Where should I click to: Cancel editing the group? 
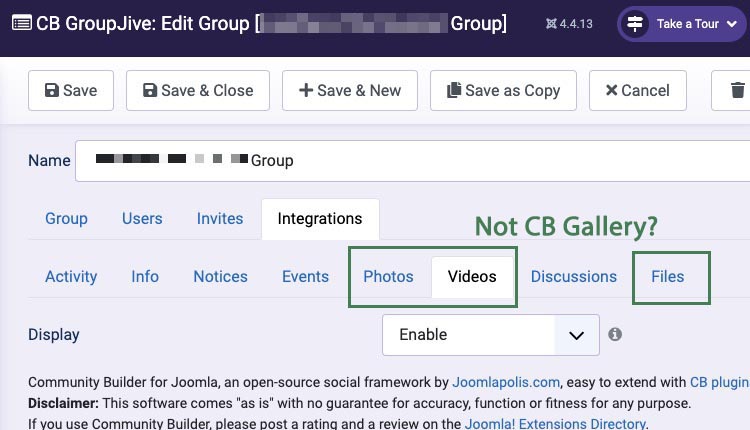click(637, 90)
